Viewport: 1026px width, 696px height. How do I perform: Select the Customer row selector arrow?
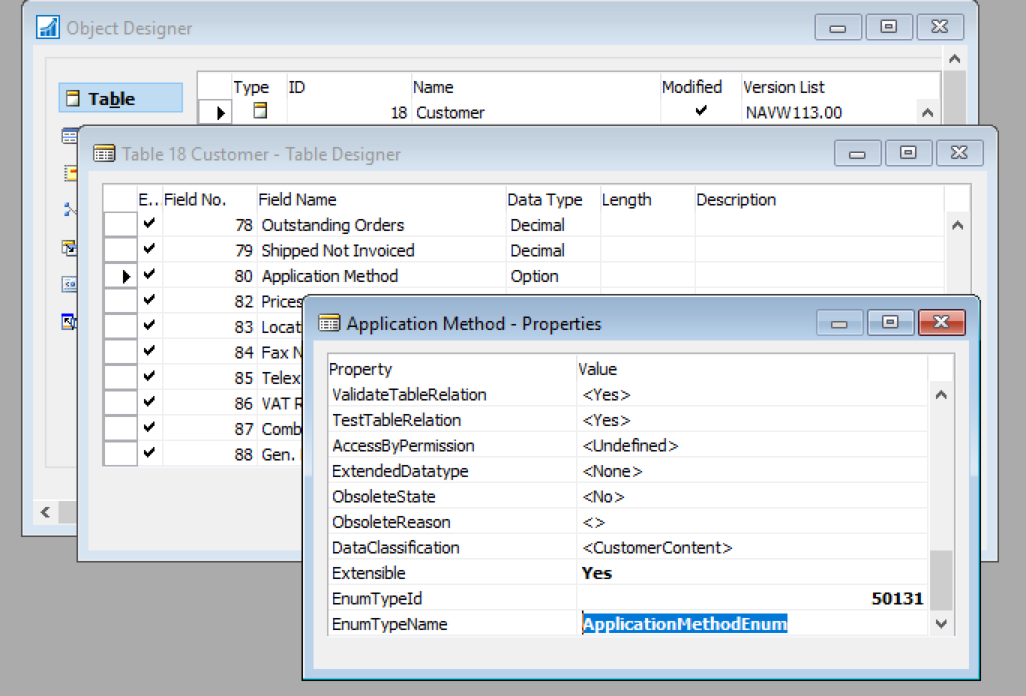click(x=221, y=113)
